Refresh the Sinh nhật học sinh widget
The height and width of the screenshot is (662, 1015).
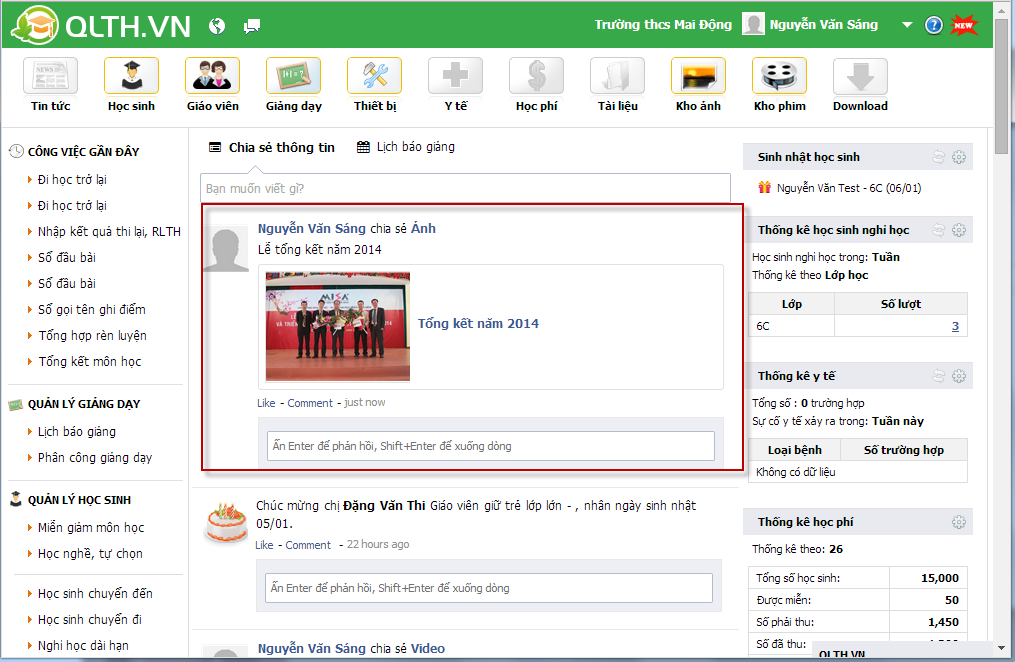click(x=939, y=157)
